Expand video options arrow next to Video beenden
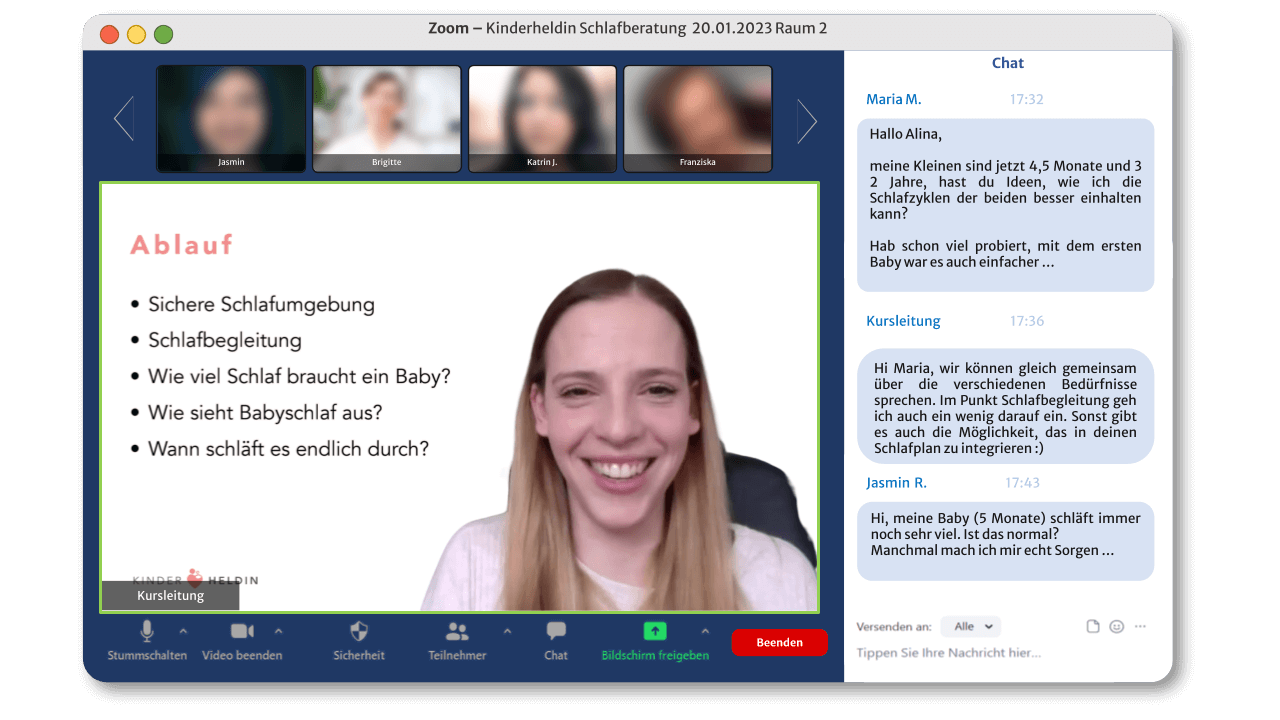1280x720 pixels. click(278, 631)
